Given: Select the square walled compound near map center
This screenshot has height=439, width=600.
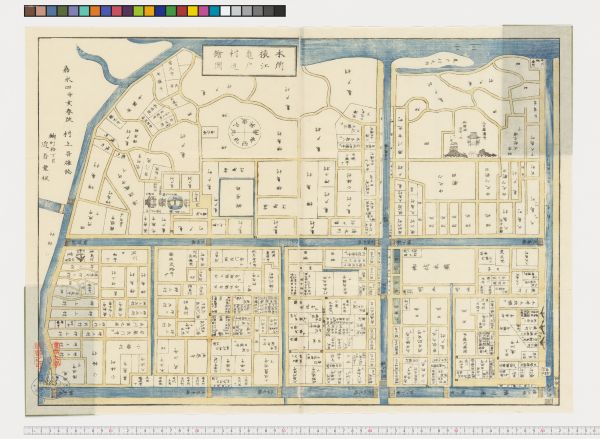Looking at the screenshot, I should 237,196.
